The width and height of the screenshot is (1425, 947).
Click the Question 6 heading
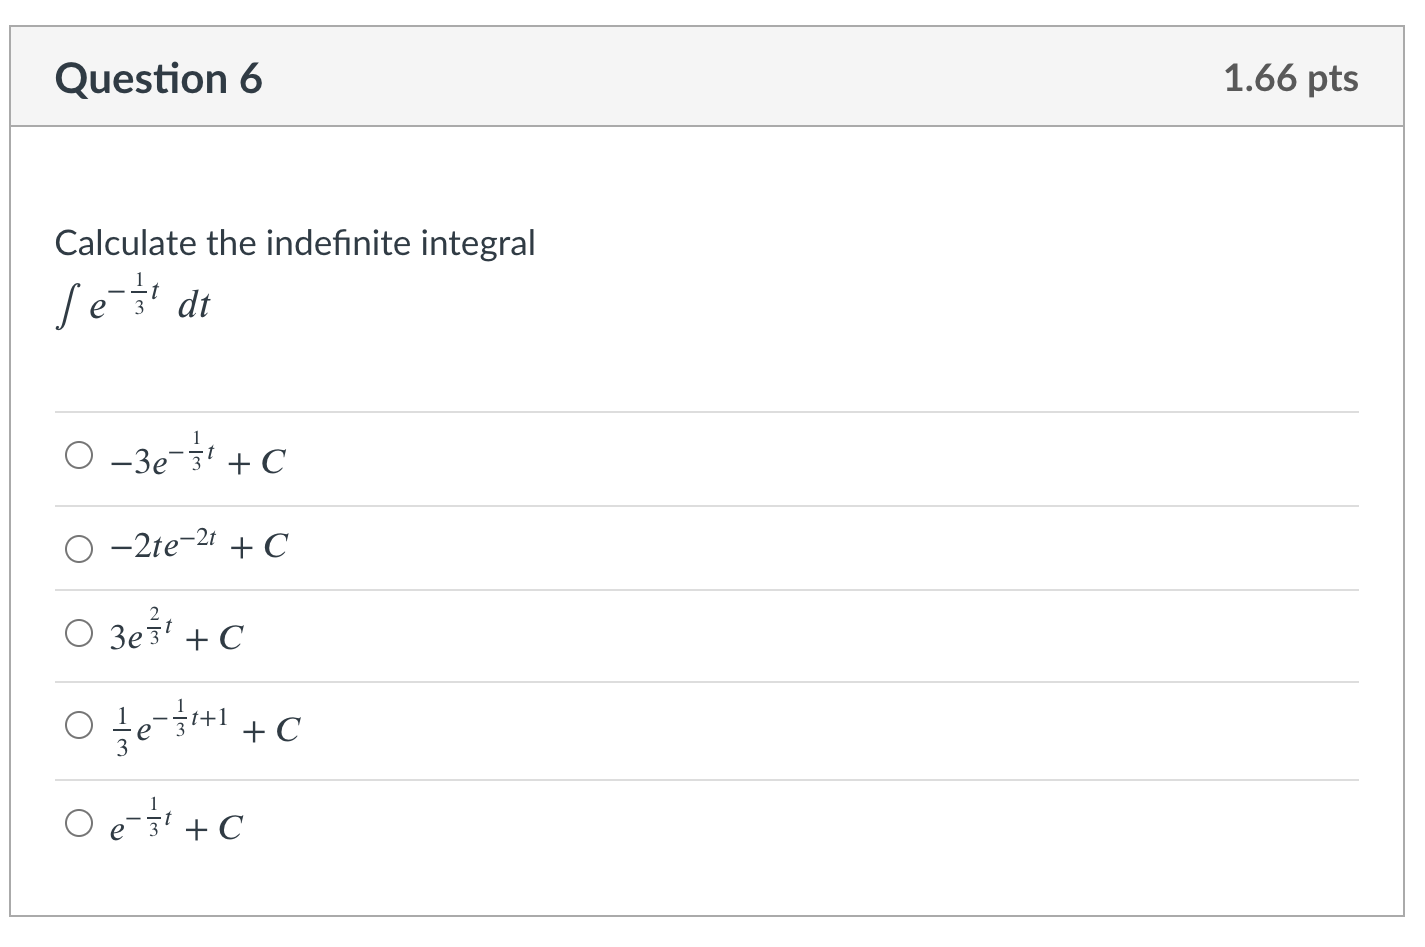(x=159, y=78)
